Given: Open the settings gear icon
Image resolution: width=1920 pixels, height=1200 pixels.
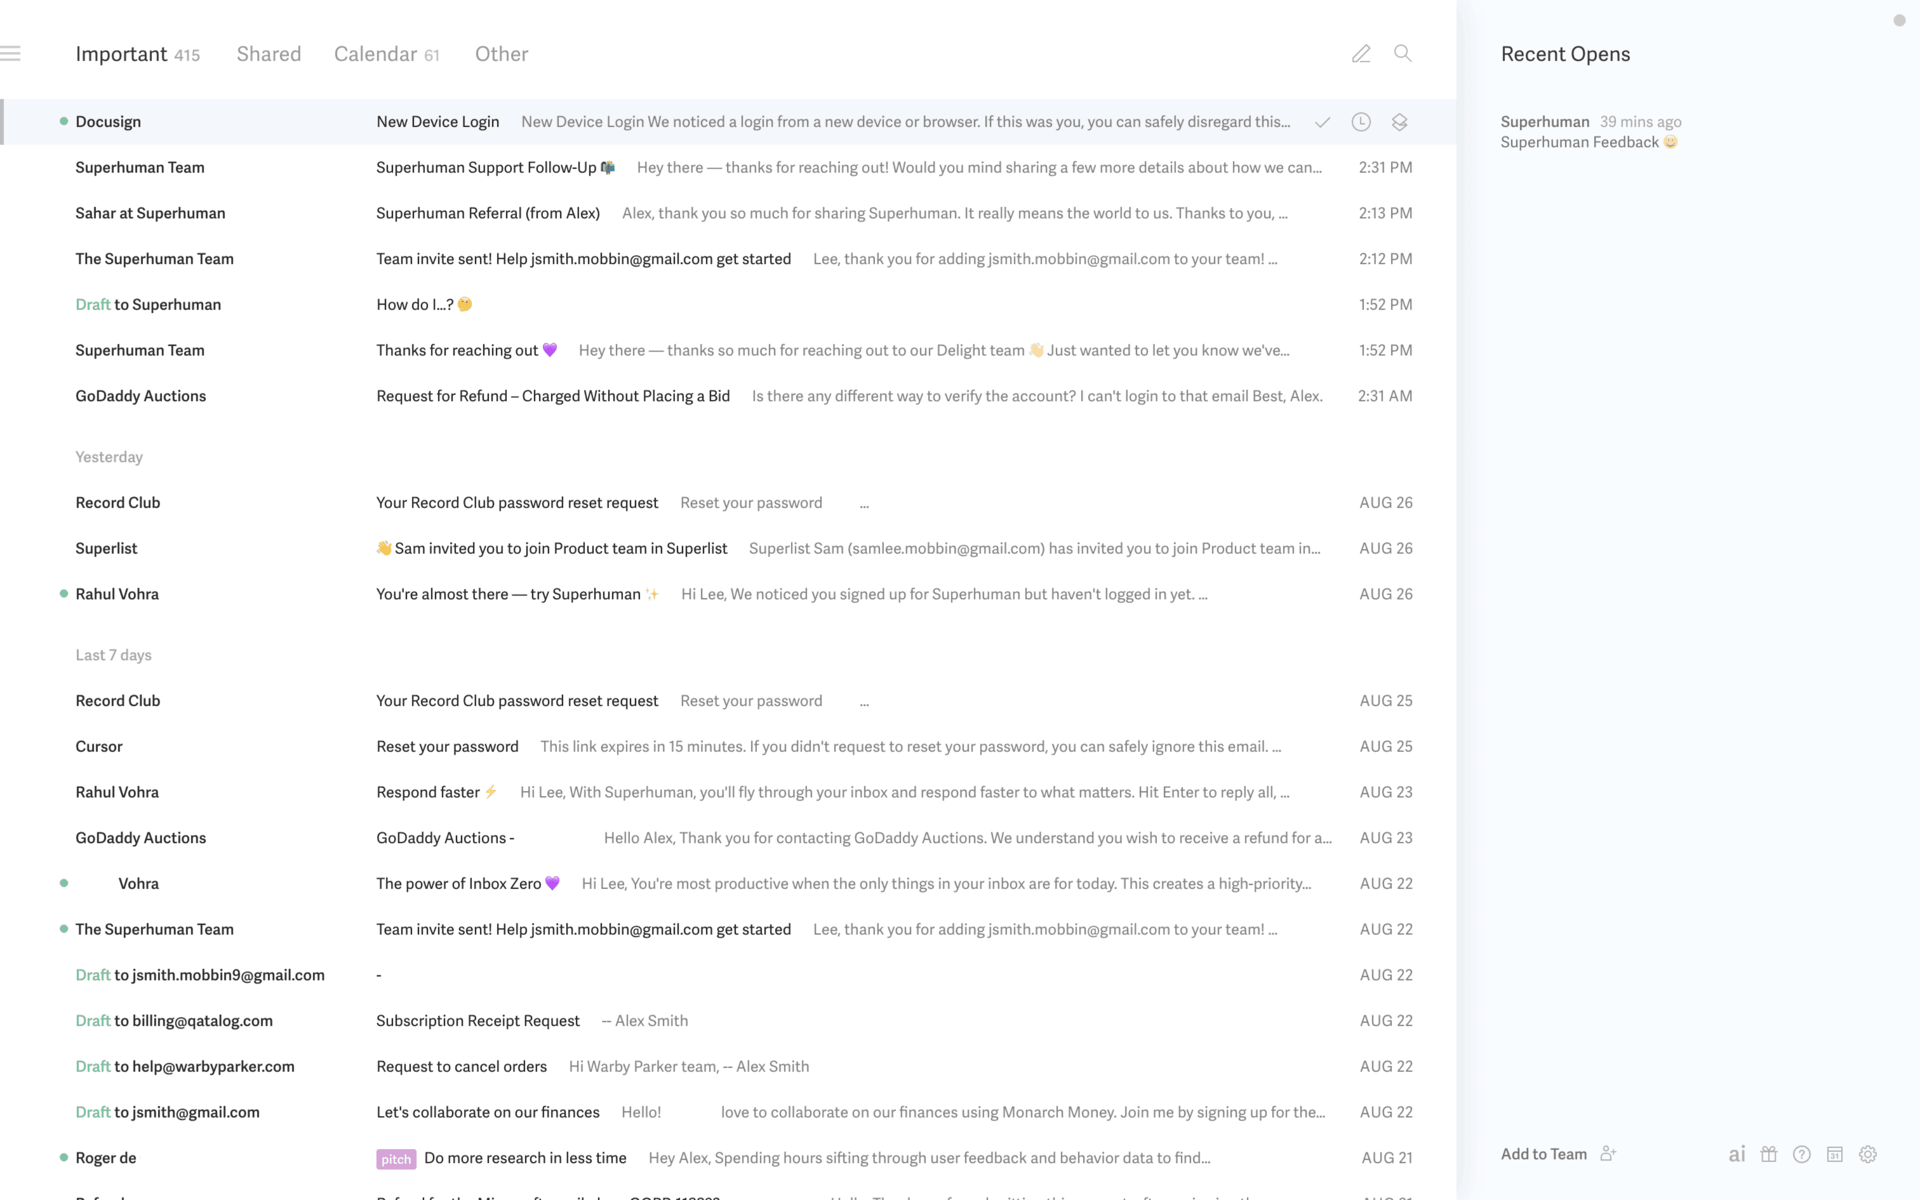Looking at the screenshot, I should (1868, 1154).
